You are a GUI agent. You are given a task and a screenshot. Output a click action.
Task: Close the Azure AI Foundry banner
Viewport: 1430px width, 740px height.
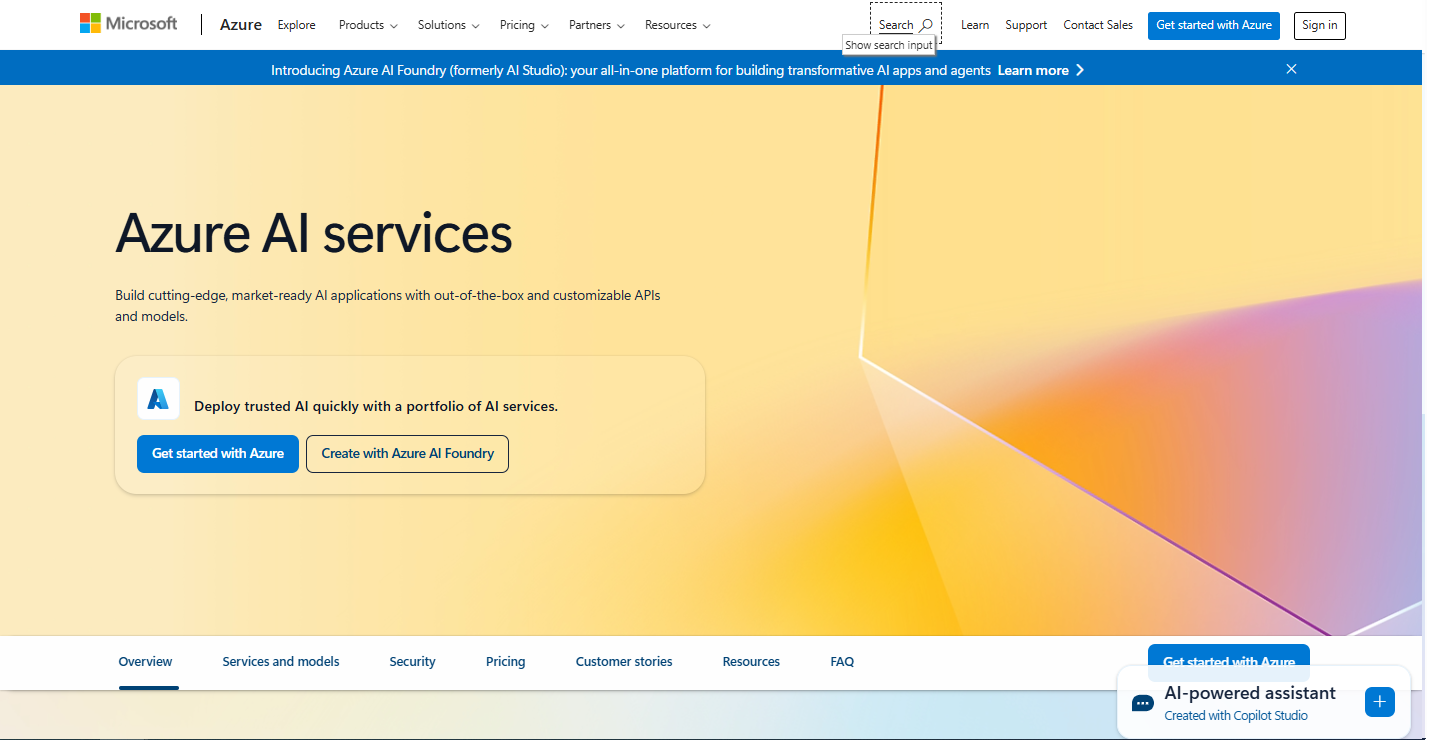tap(1291, 69)
